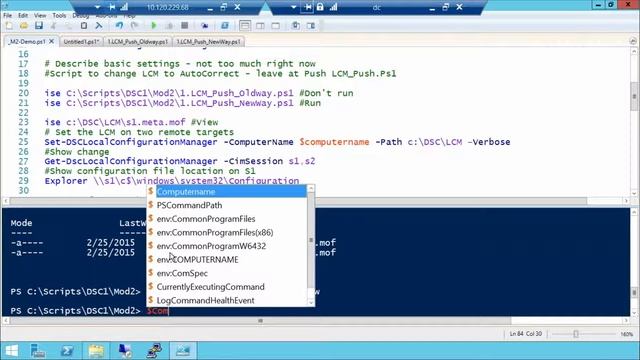Click the script pane vertical scrollbar
This screenshot has width=640, height=360.
[x=634, y=97]
